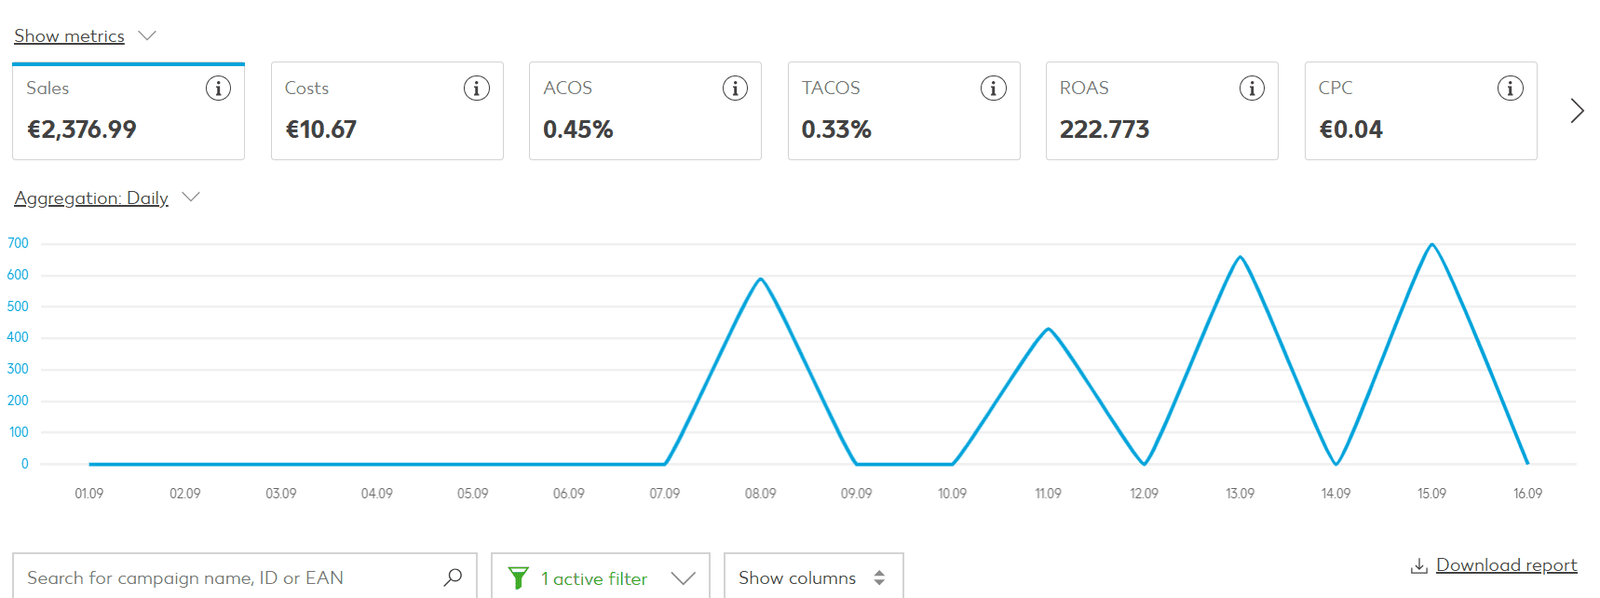This screenshot has width=1600, height=598.
Task: Click the info icon on Costs card
Action: [x=476, y=88]
